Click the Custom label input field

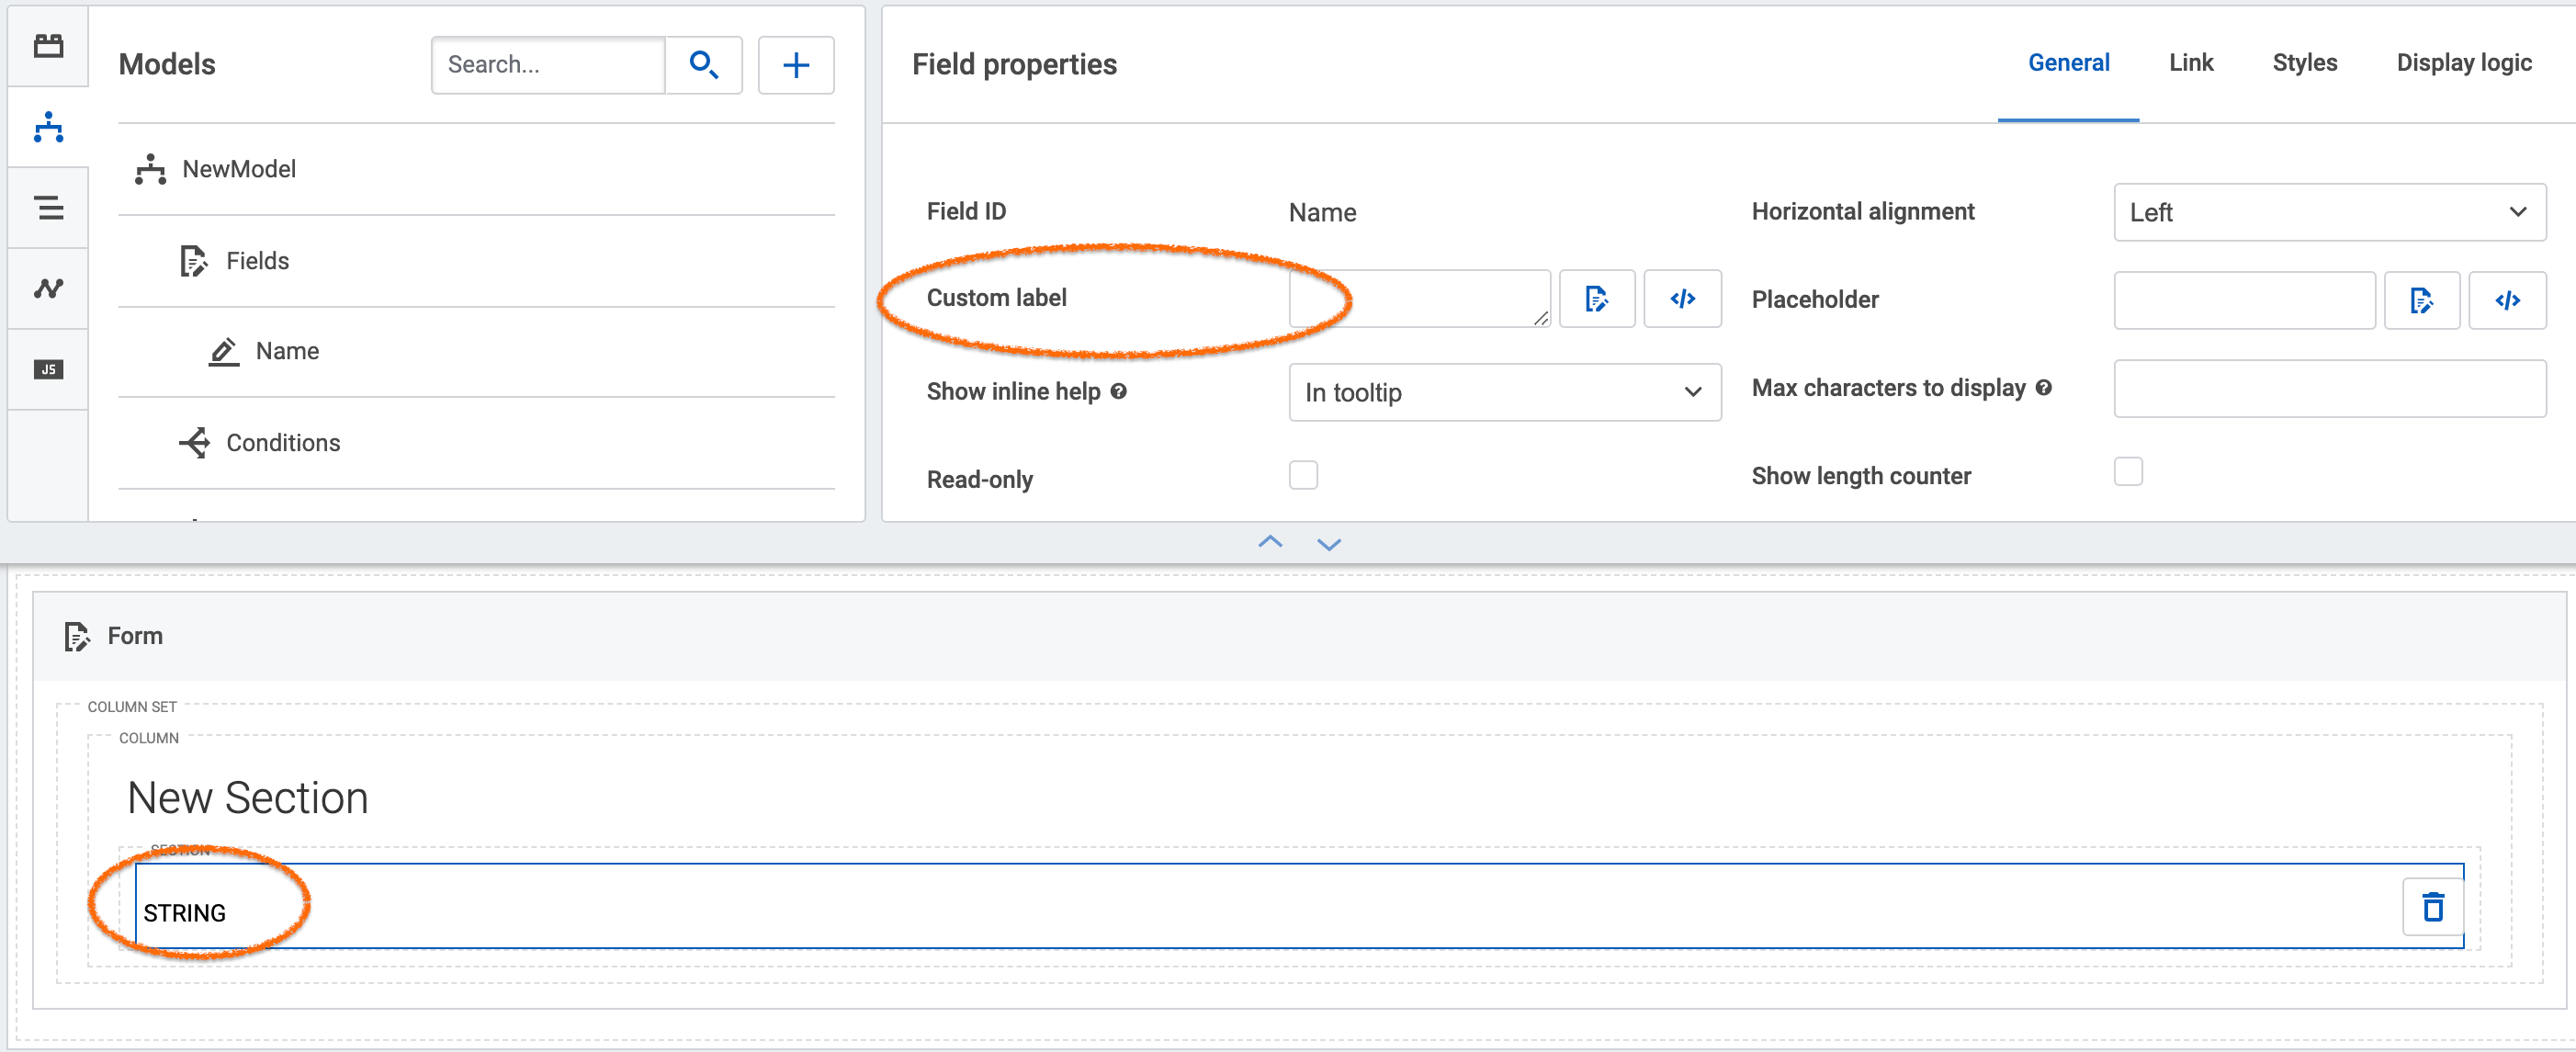pyautogui.click(x=1416, y=300)
